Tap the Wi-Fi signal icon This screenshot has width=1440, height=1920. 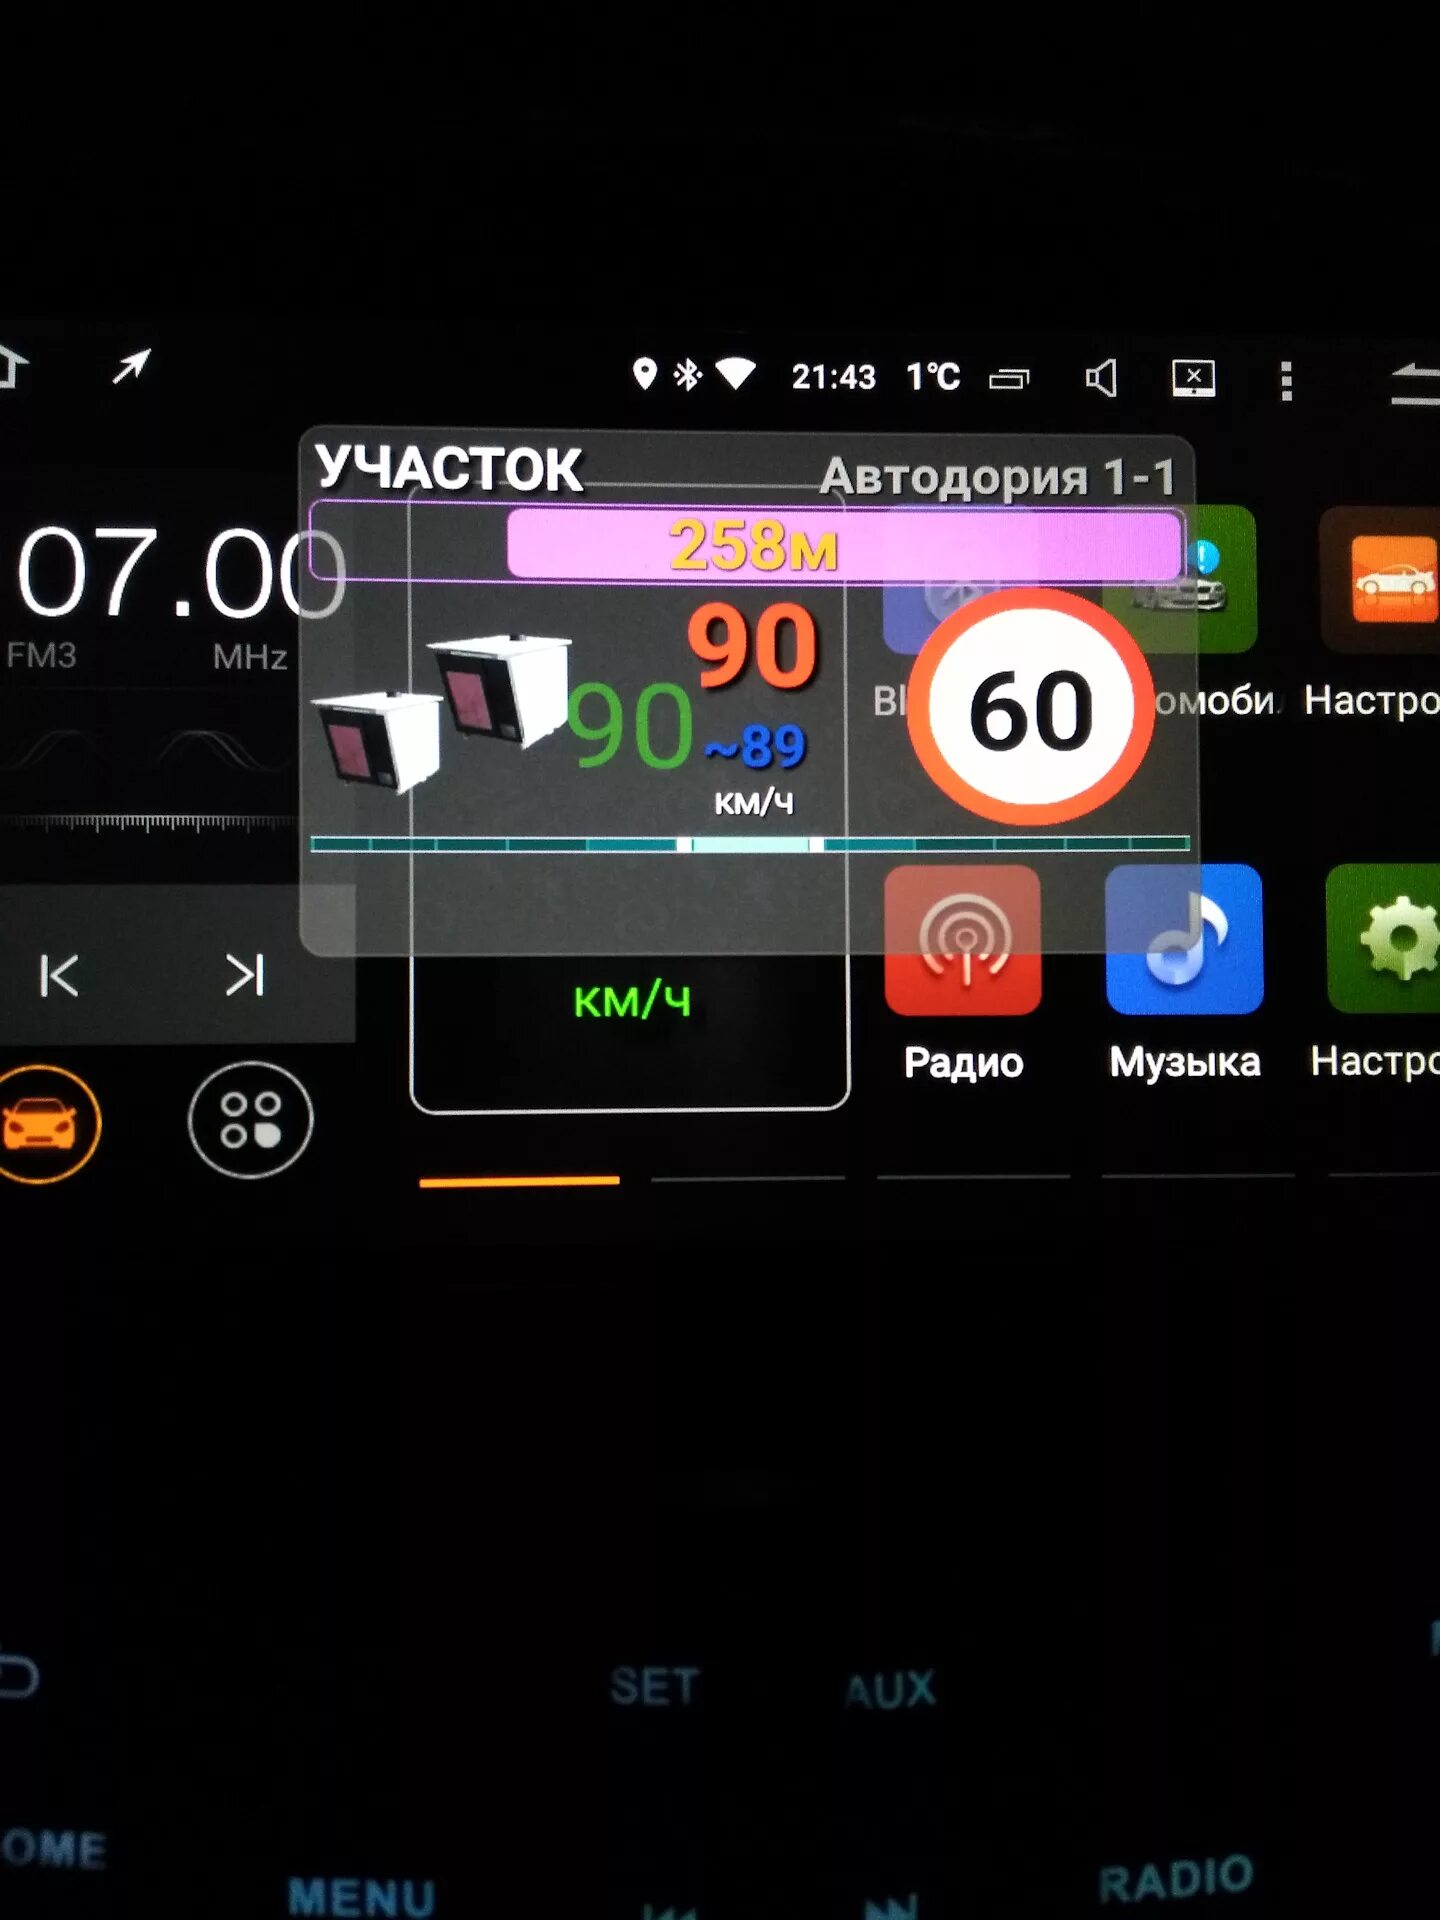(x=735, y=375)
